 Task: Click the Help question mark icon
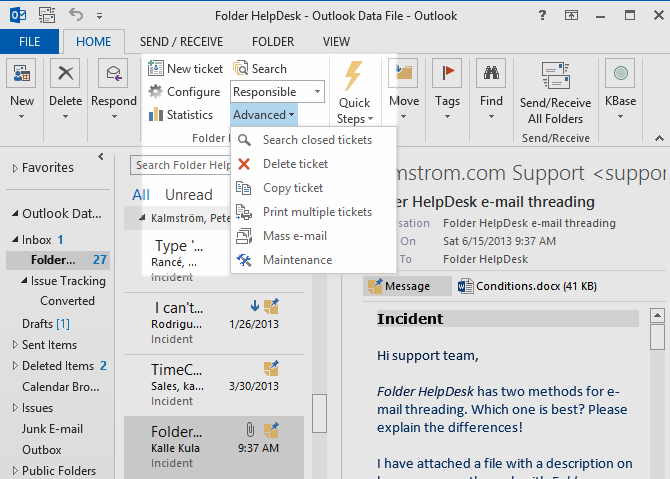[542, 15]
